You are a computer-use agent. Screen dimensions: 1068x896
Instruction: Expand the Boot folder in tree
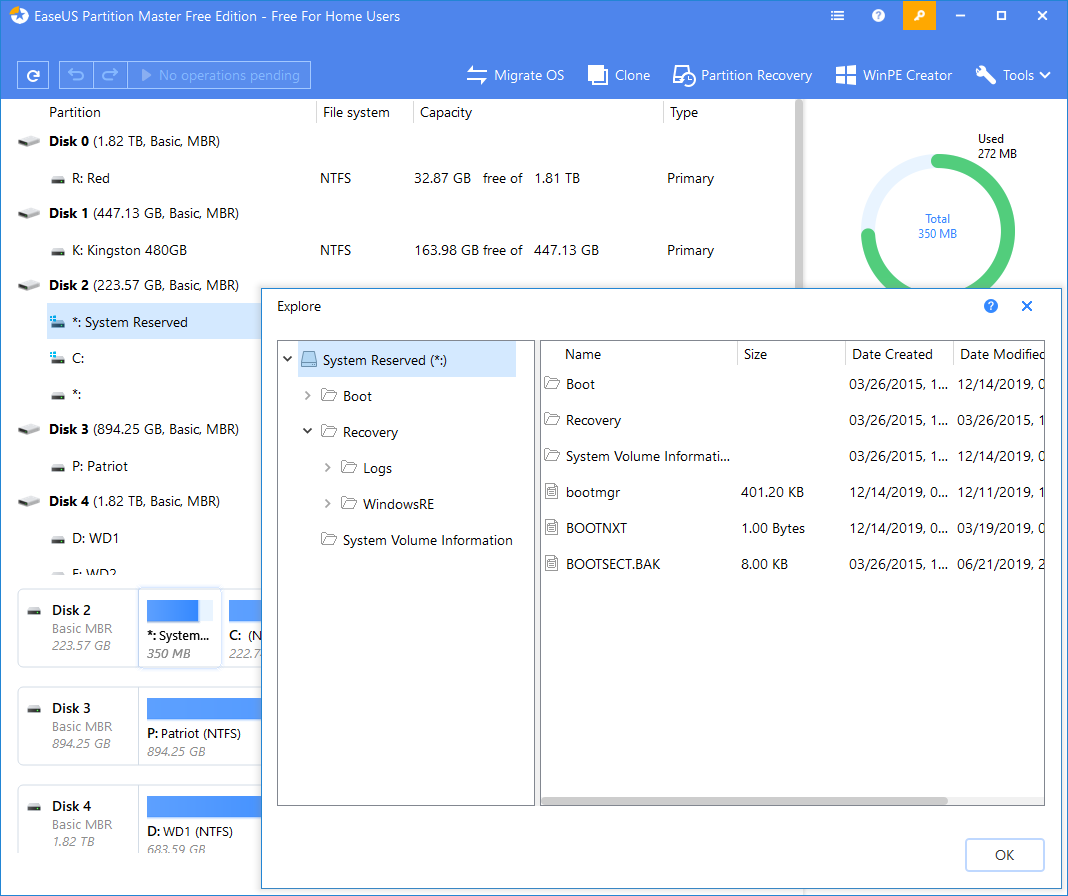(x=307, y=396)
